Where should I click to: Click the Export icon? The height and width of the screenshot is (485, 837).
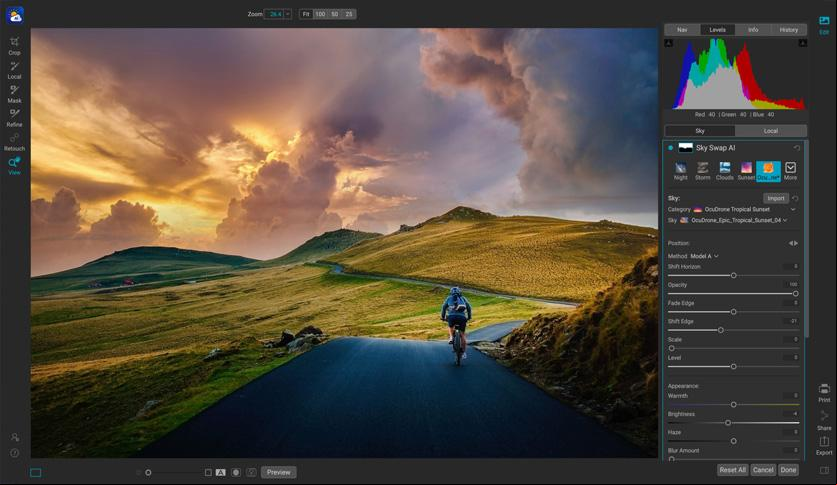coord(824,445)
